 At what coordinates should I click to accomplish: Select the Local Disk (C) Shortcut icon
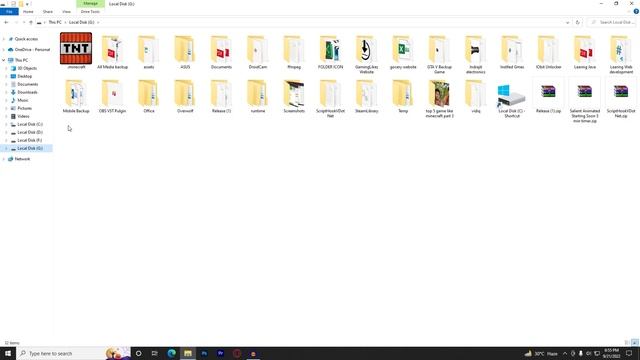[511, 99]
